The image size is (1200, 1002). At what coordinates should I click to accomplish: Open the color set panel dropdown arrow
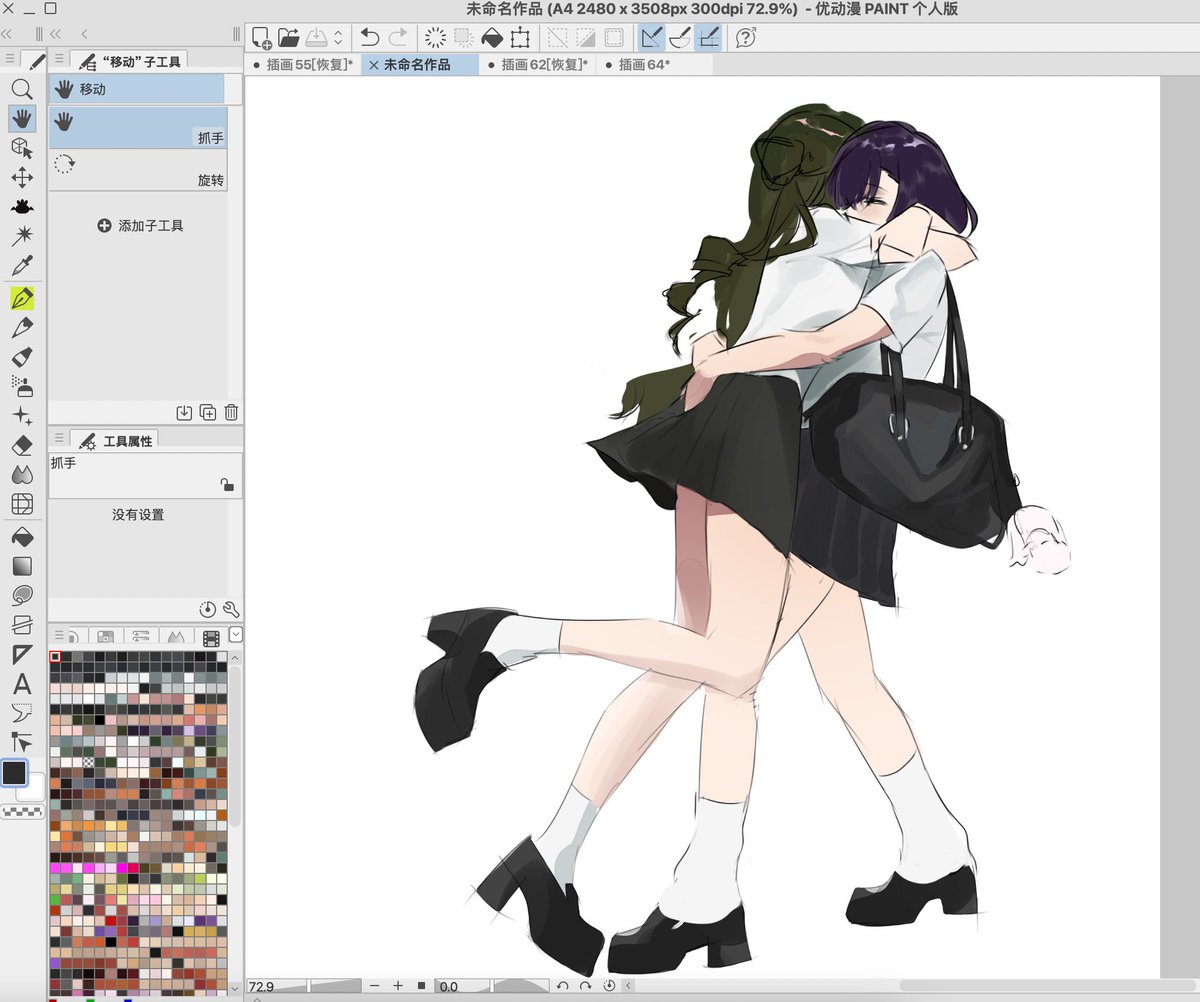coord(236,635)
